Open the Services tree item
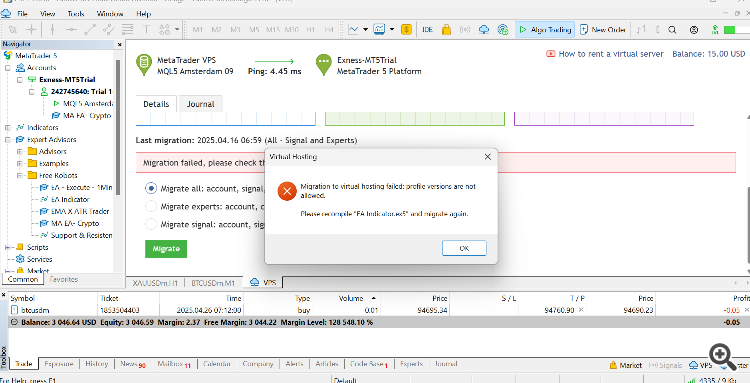 (x=40, y=259)
